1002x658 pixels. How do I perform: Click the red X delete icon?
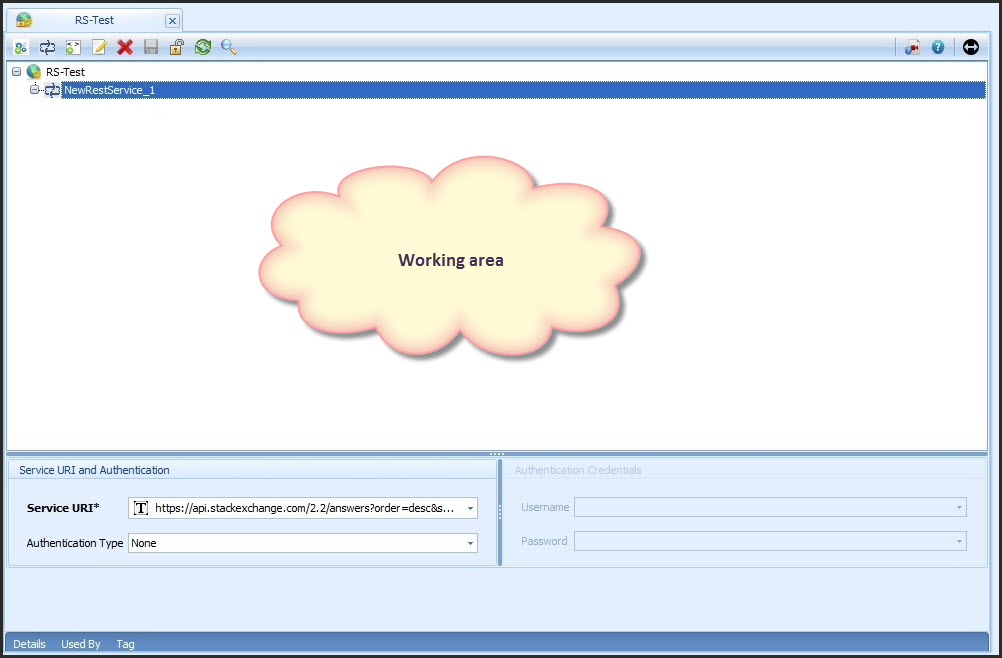125,47
